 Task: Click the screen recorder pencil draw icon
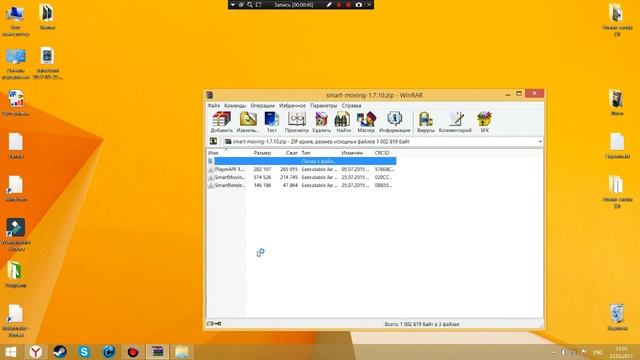point(329,5)
